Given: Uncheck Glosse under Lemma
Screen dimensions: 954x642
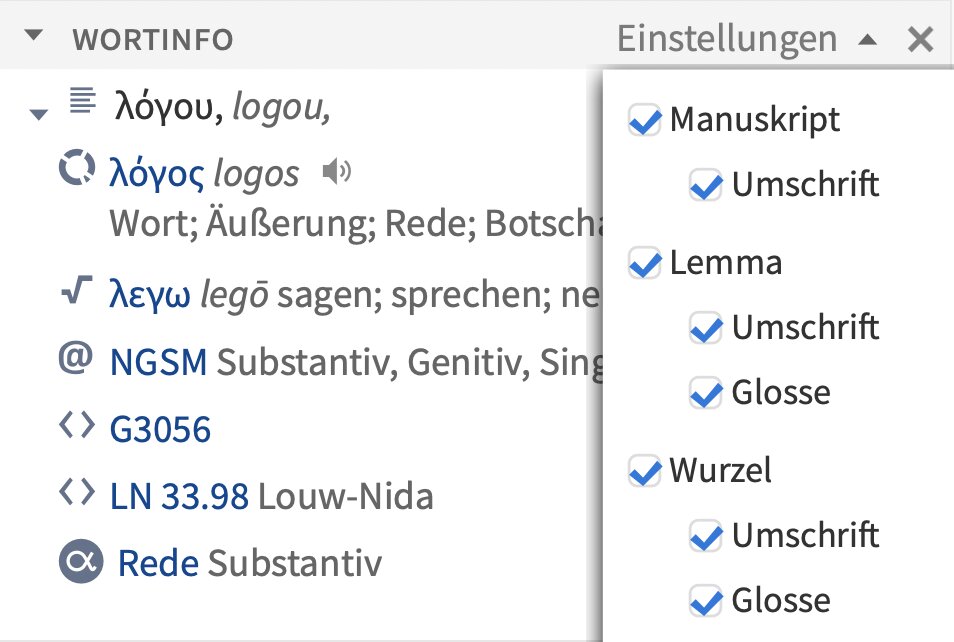Looking at the screenshot, I should 706,393.
